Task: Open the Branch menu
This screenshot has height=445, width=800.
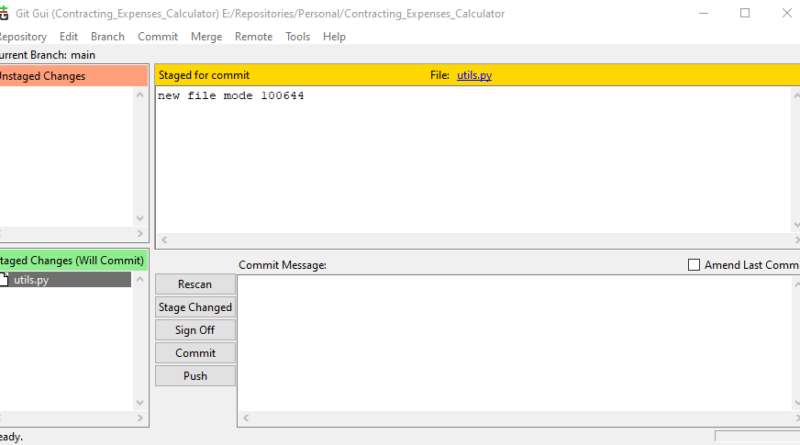Action: point(108,37)
